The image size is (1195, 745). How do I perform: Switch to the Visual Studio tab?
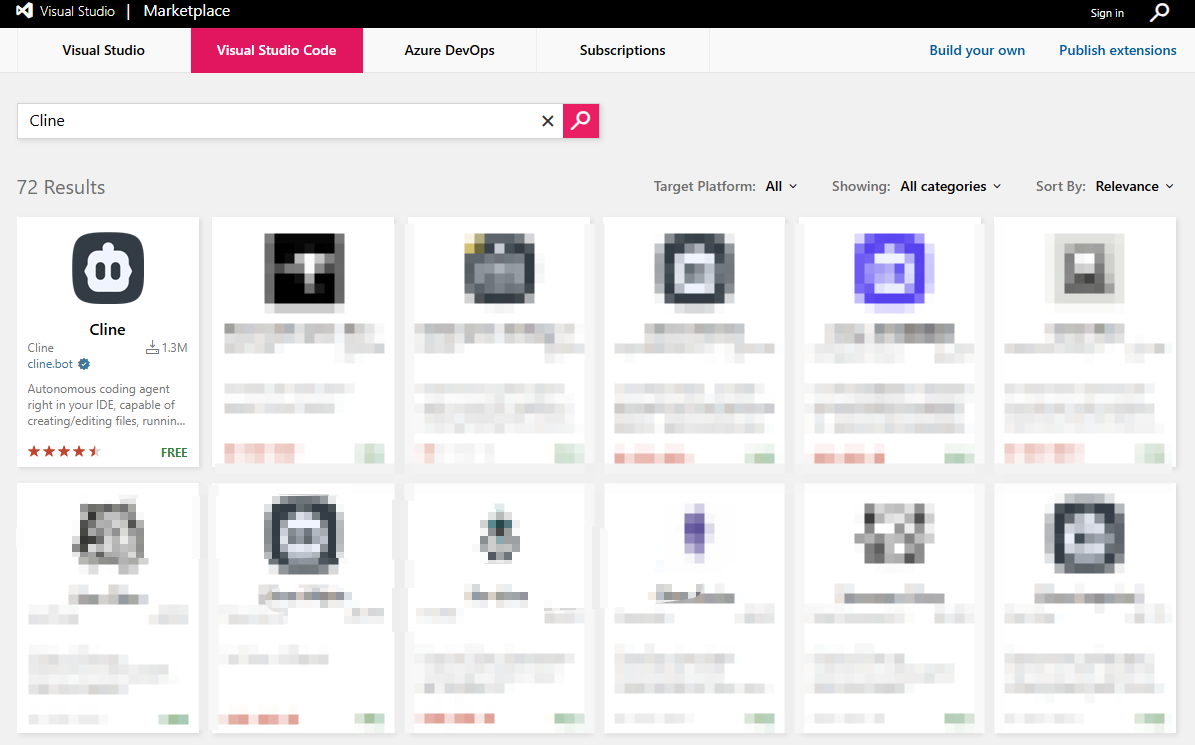pyautogui.click(x=104, y=50)
